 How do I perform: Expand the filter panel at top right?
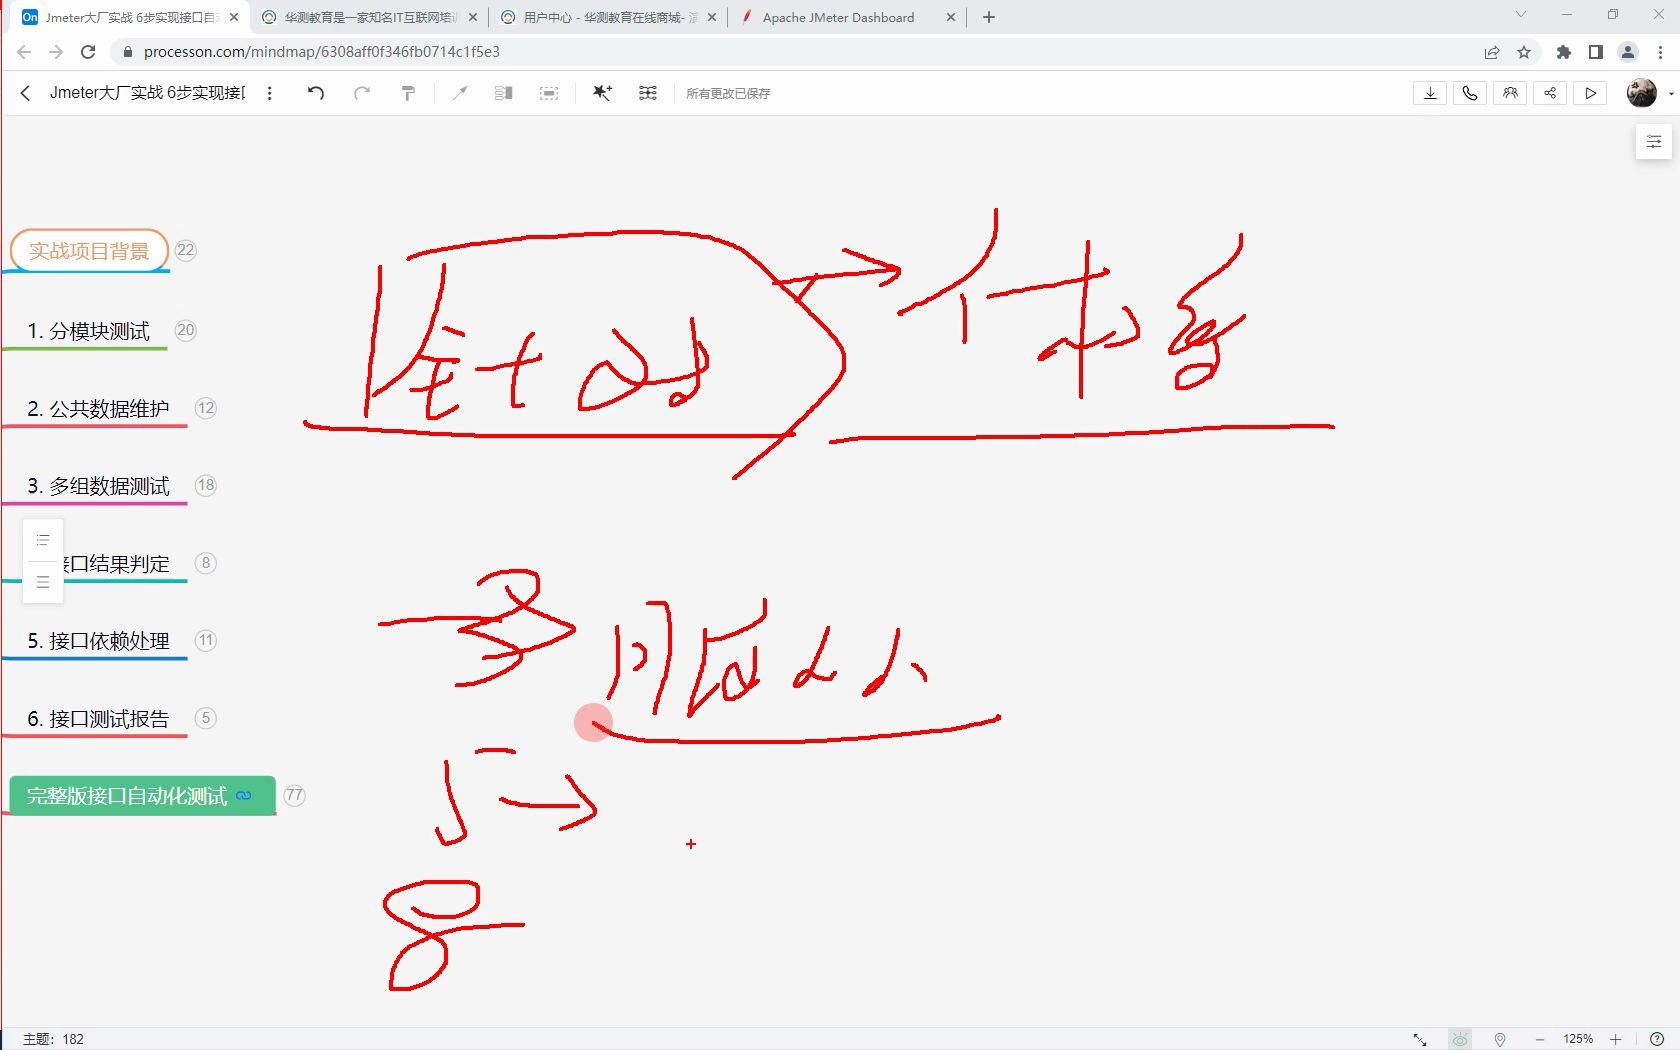pyautogui.click(x=1653, y=141)
